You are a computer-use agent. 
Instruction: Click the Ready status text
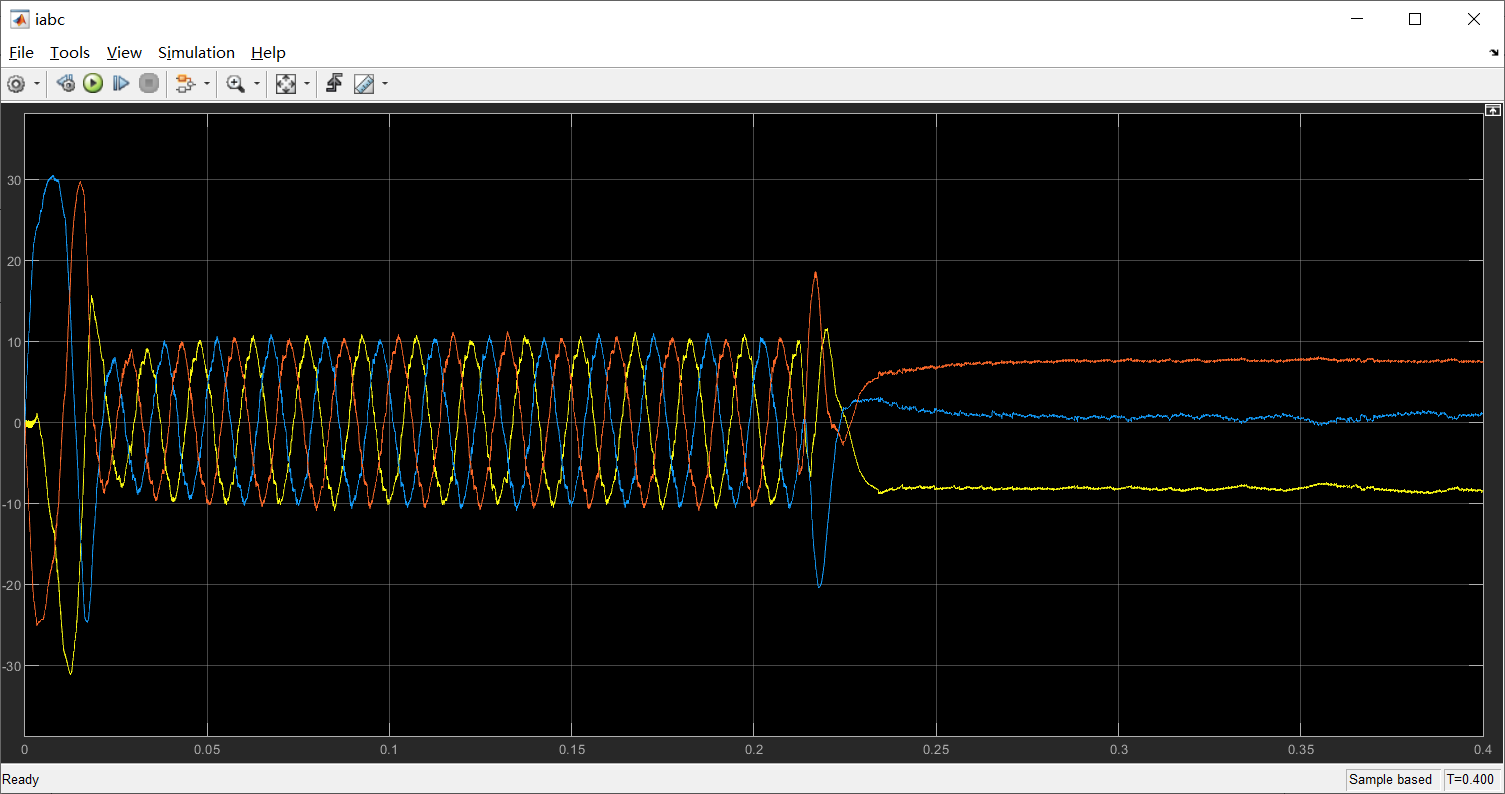click(21, 779)
